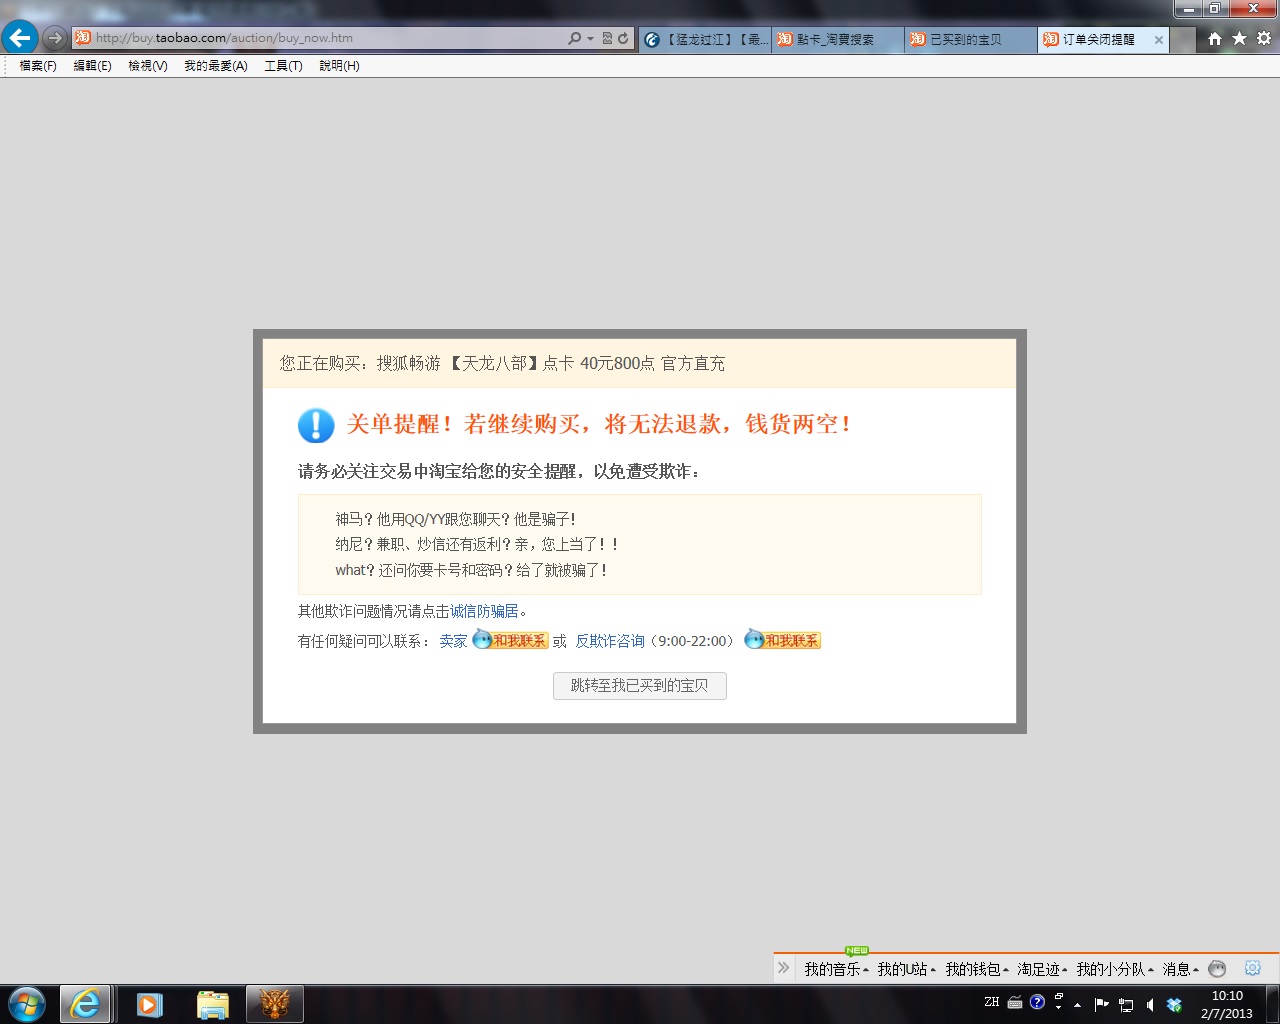
Task: Open the 檢視(V) menu
Action: click(148, 66)
